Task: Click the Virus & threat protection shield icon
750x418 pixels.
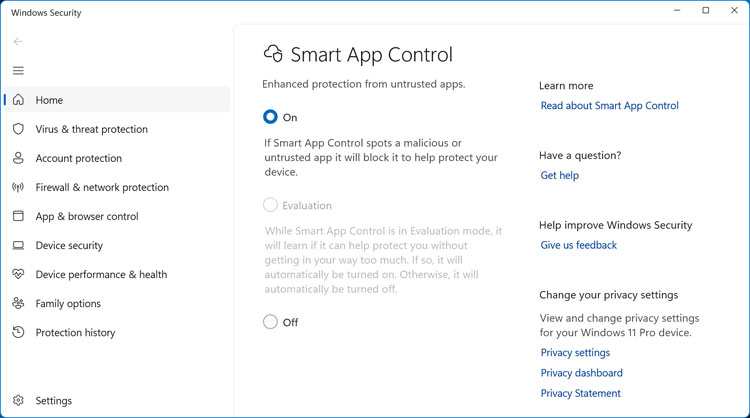Action: coord(18,129)
